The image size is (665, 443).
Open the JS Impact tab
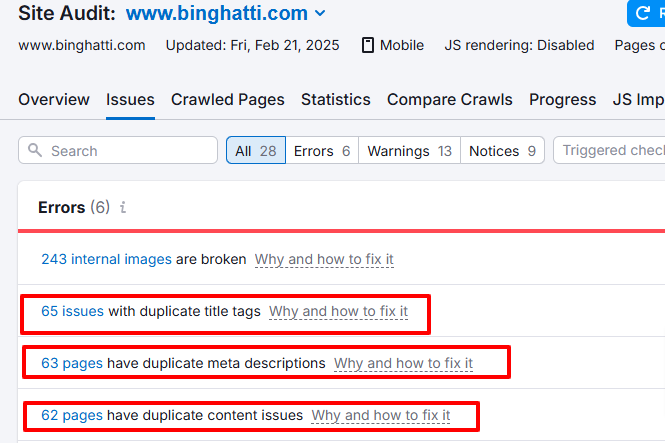click(639, 100)
